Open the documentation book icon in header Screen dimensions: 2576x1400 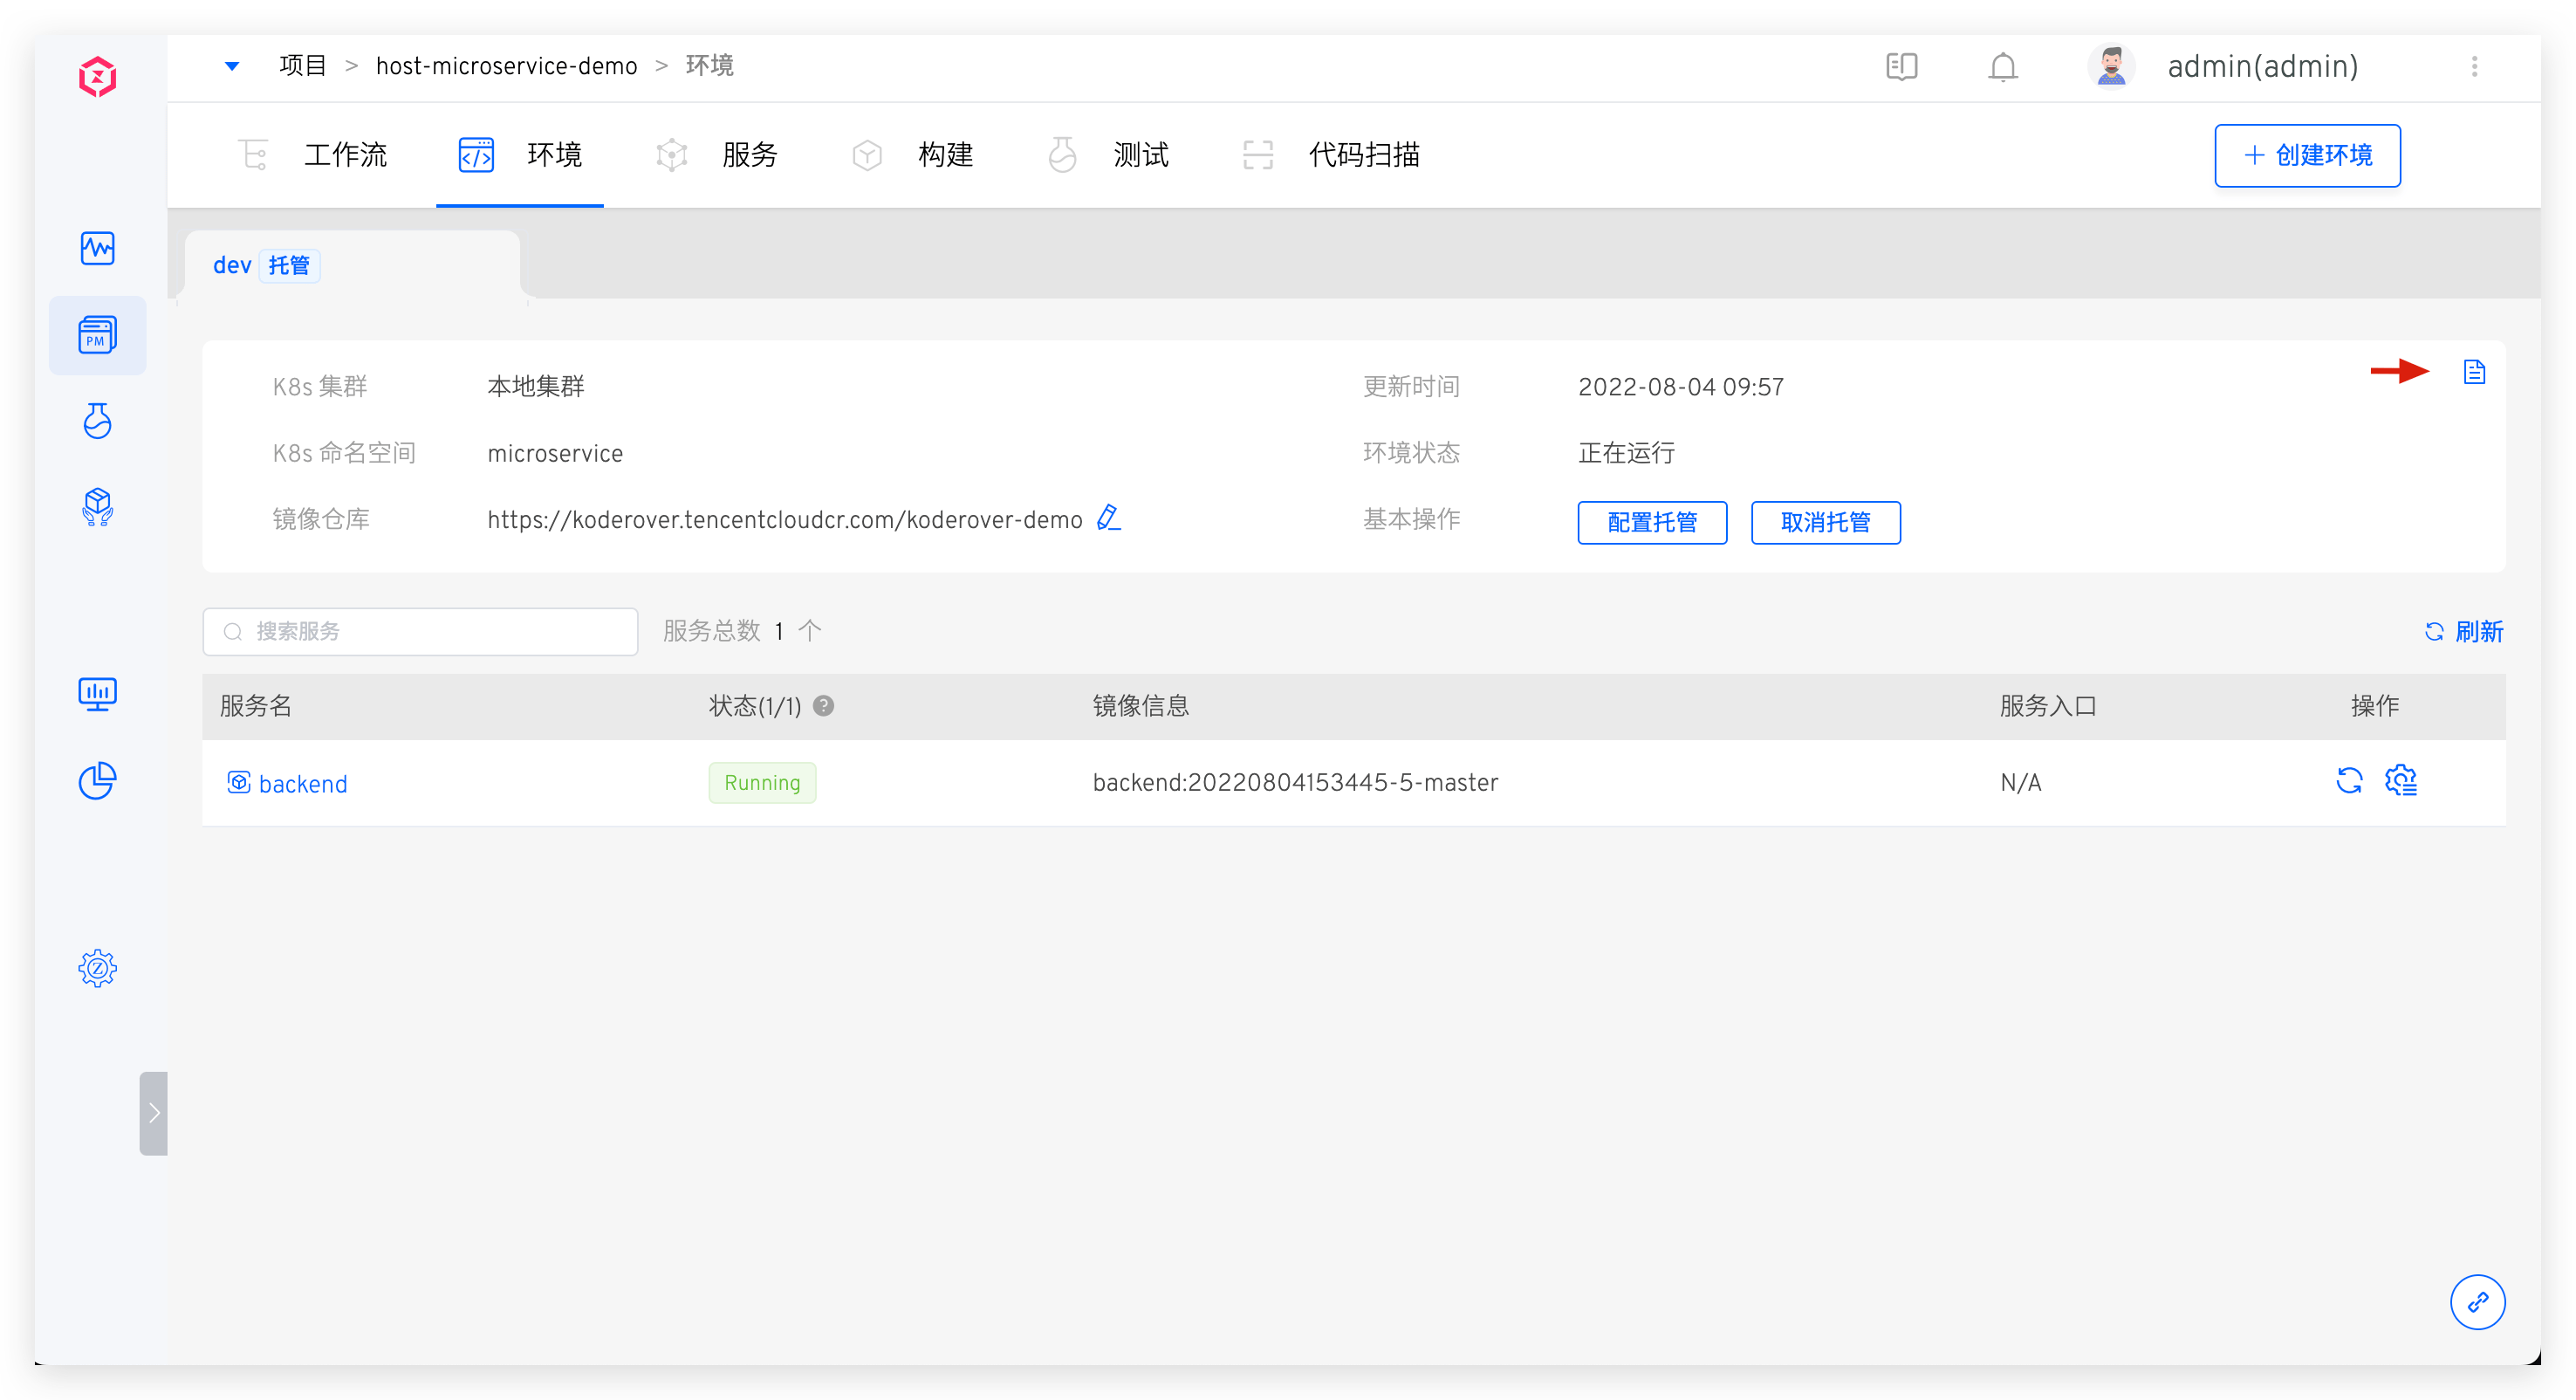pos(1901,67)
